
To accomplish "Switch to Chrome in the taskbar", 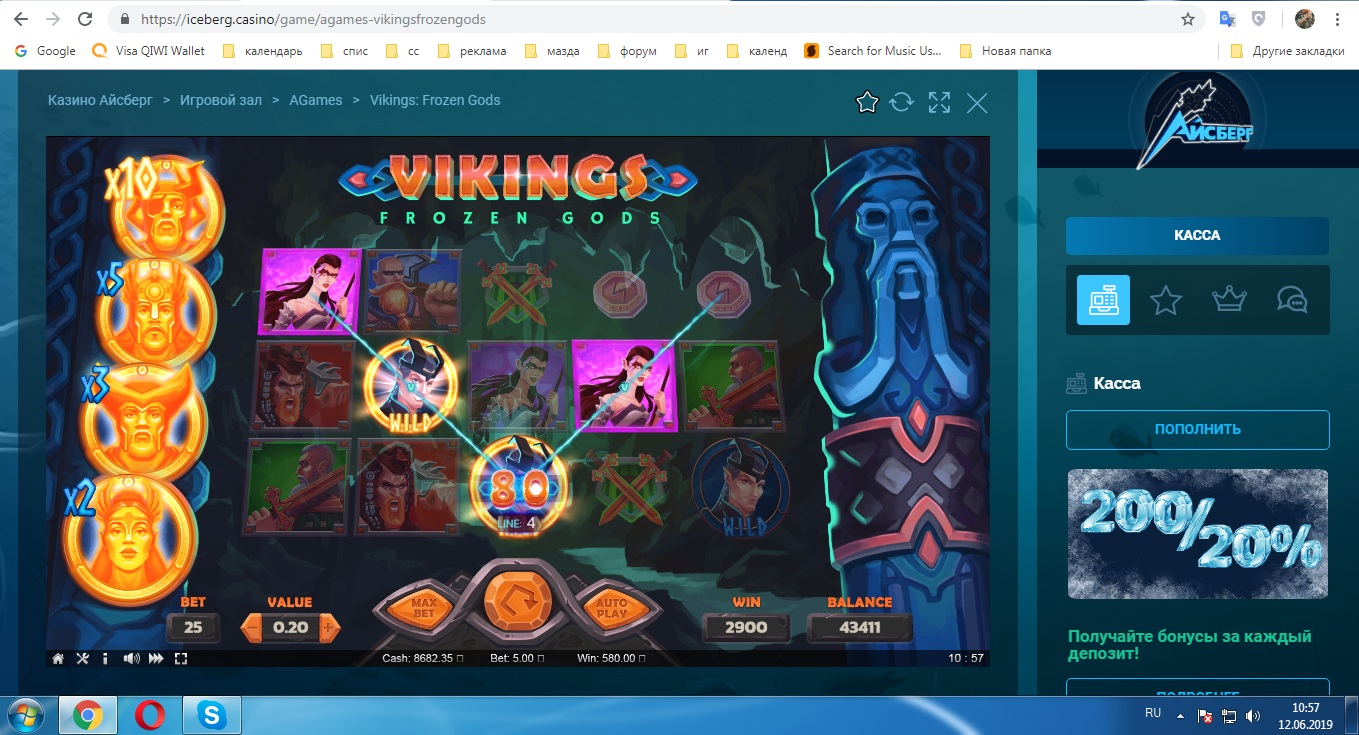I will tap(88, 715).
